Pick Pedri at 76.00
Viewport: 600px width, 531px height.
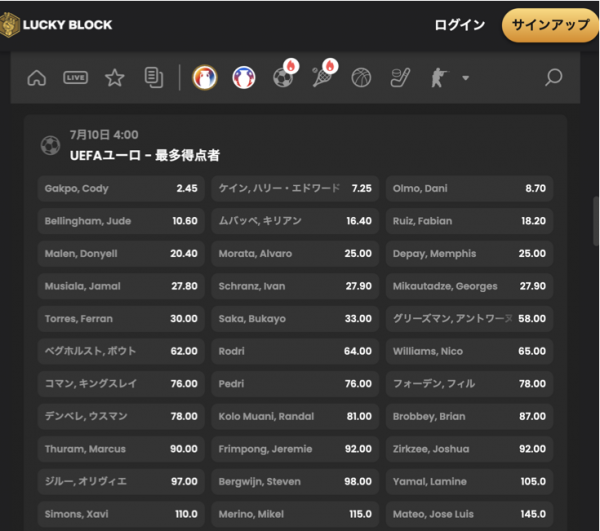point(295,384)
